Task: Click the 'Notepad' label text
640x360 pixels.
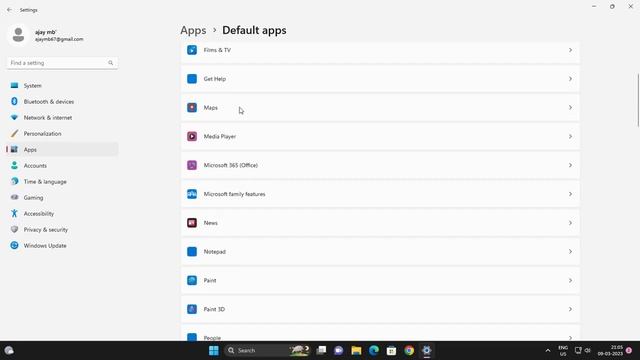Action: pyautogui.click(x=215, y=252)
